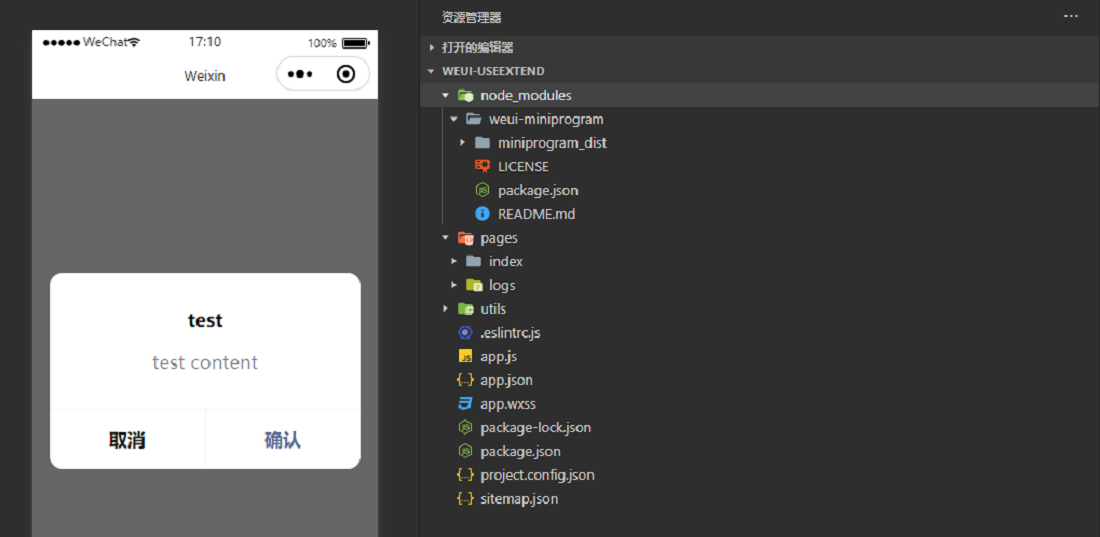The image size is (1100, 537).
Task: Click the logs folder icon
Action: (x=474, y=285)
